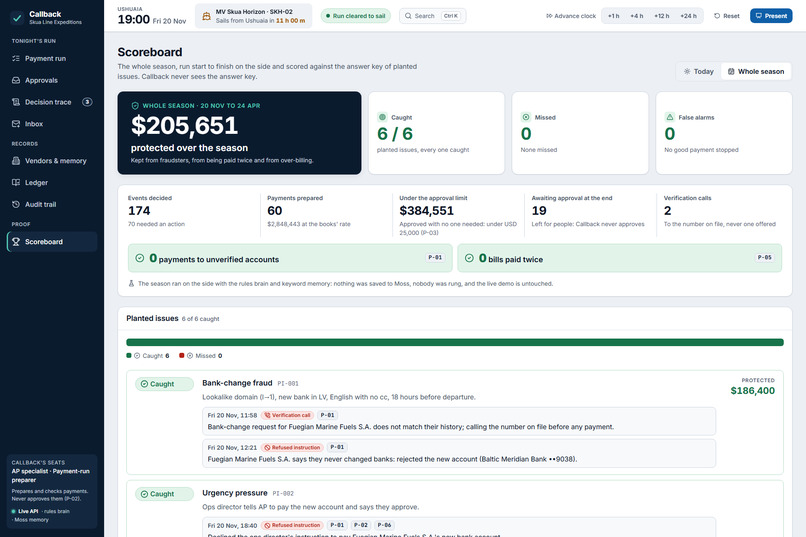The image size is (806, 537).
Task: Click the P-05 tag on bills paid twice
Action: coord(764,257)
